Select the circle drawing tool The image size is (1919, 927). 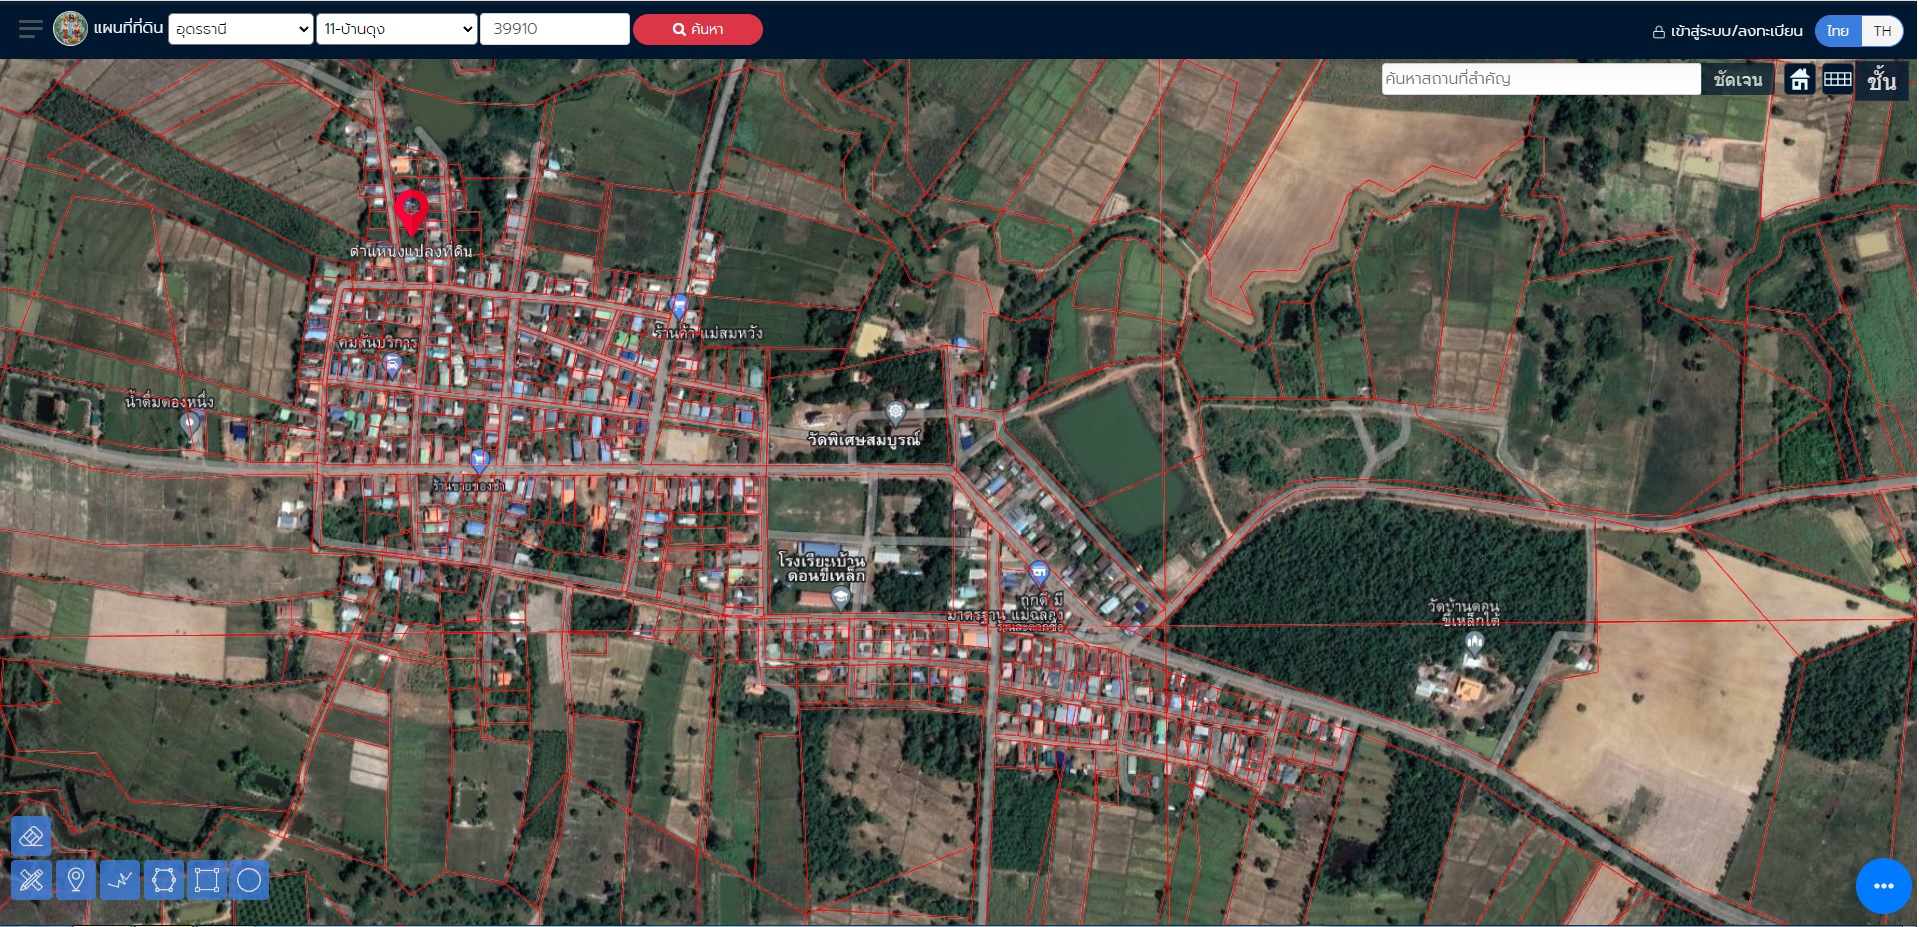tap(249, 880)
